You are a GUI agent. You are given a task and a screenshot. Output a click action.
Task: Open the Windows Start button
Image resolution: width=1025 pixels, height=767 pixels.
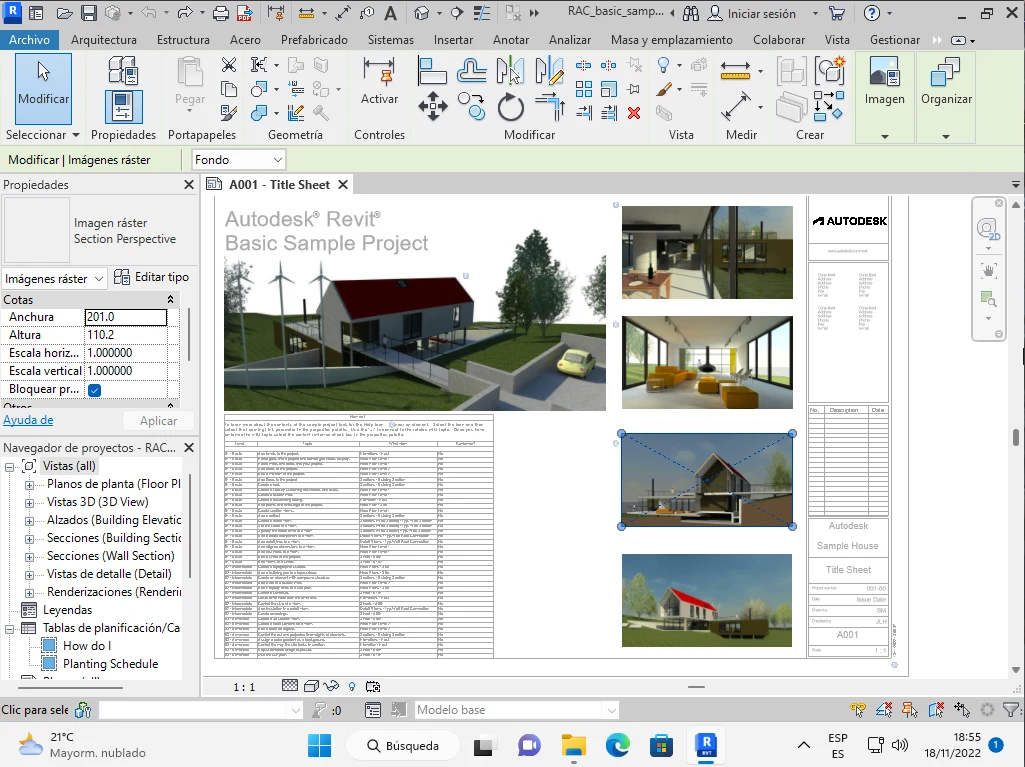pyautogui.click(x=319, y=745)
